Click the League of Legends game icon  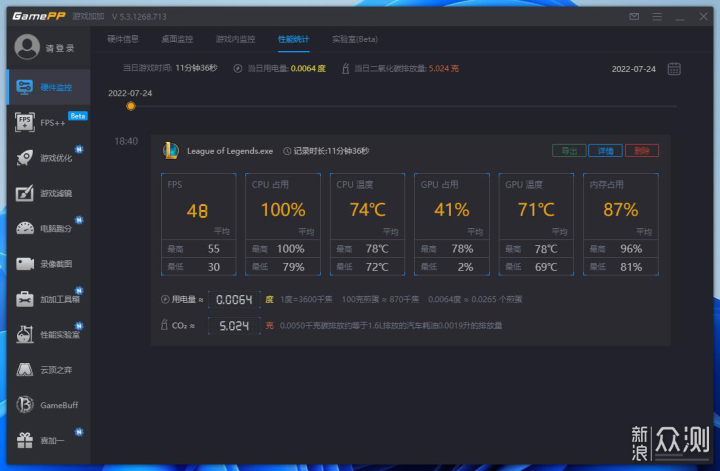pos(171,151)
